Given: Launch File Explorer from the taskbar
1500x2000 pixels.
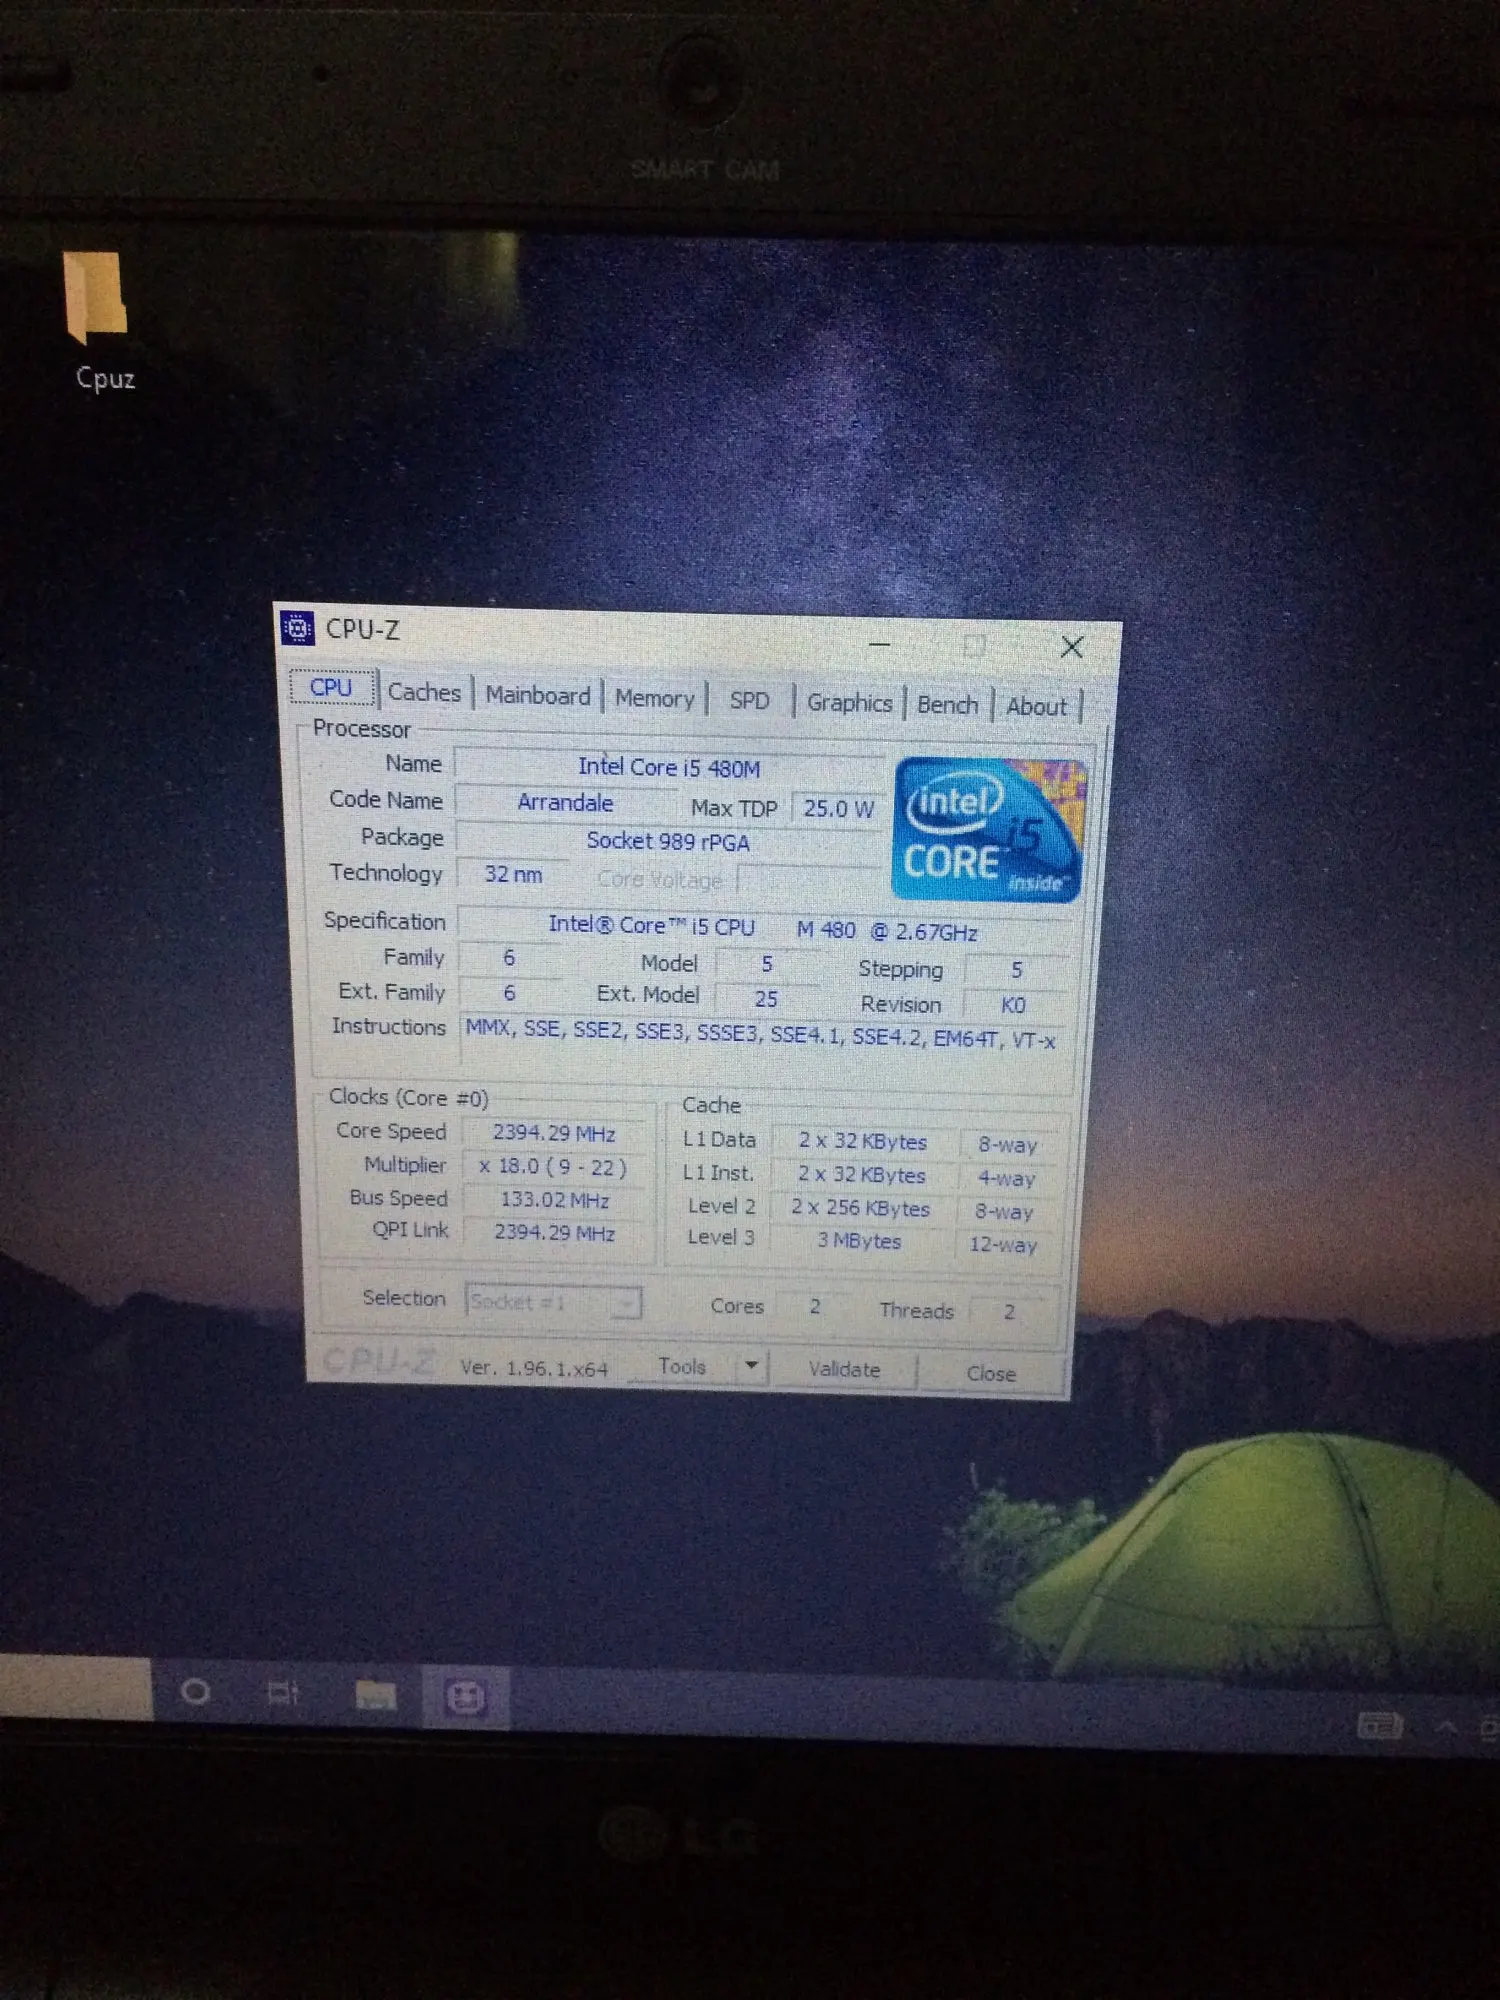Looking at the screenshot, I should pyautogui.click(x=375, y=1694).
